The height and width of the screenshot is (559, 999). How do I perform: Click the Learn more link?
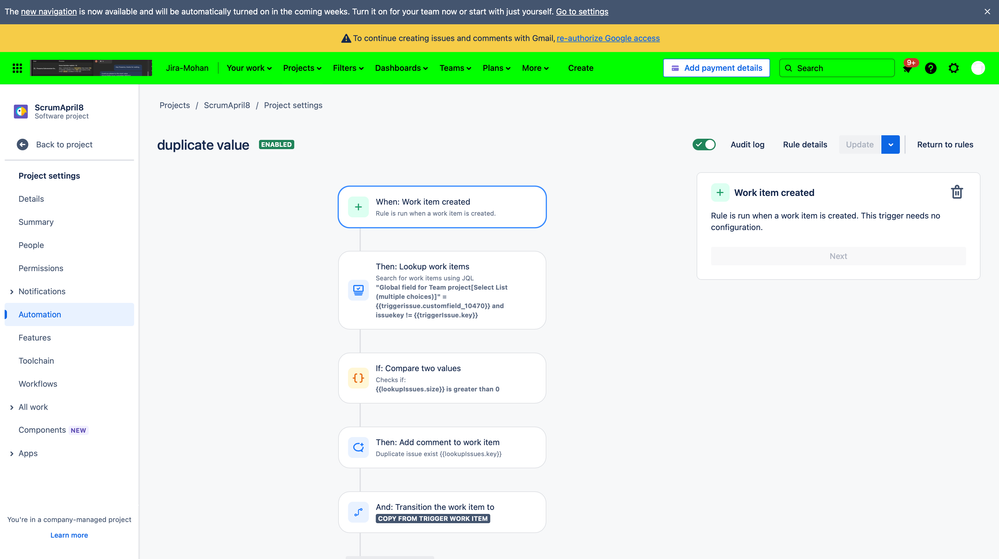[x=69, y=535]
